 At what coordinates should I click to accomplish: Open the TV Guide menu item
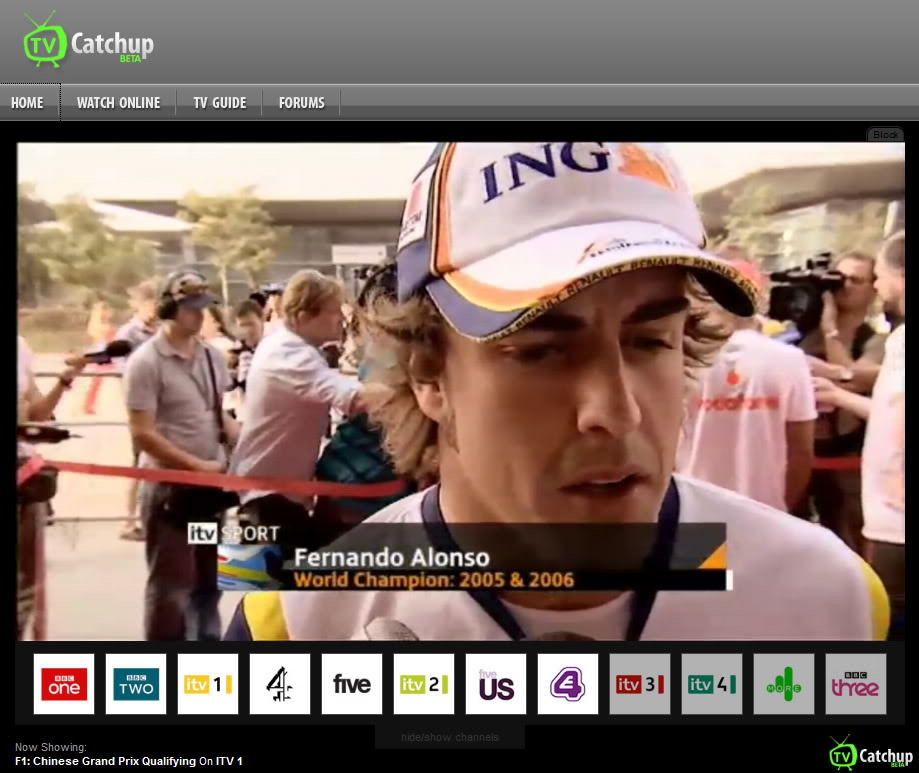click(220, 103)
